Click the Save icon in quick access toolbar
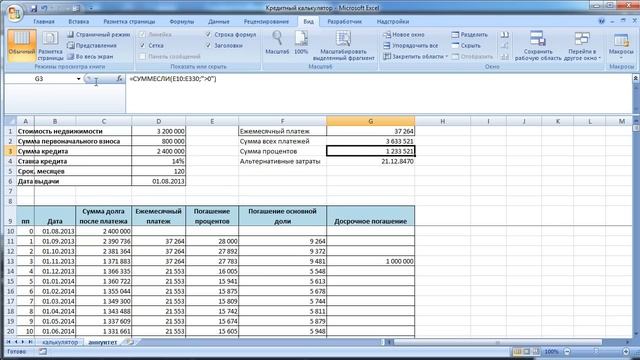Image resolution: width=640 pixels, height=360 pixels. [x=34, y=8]
